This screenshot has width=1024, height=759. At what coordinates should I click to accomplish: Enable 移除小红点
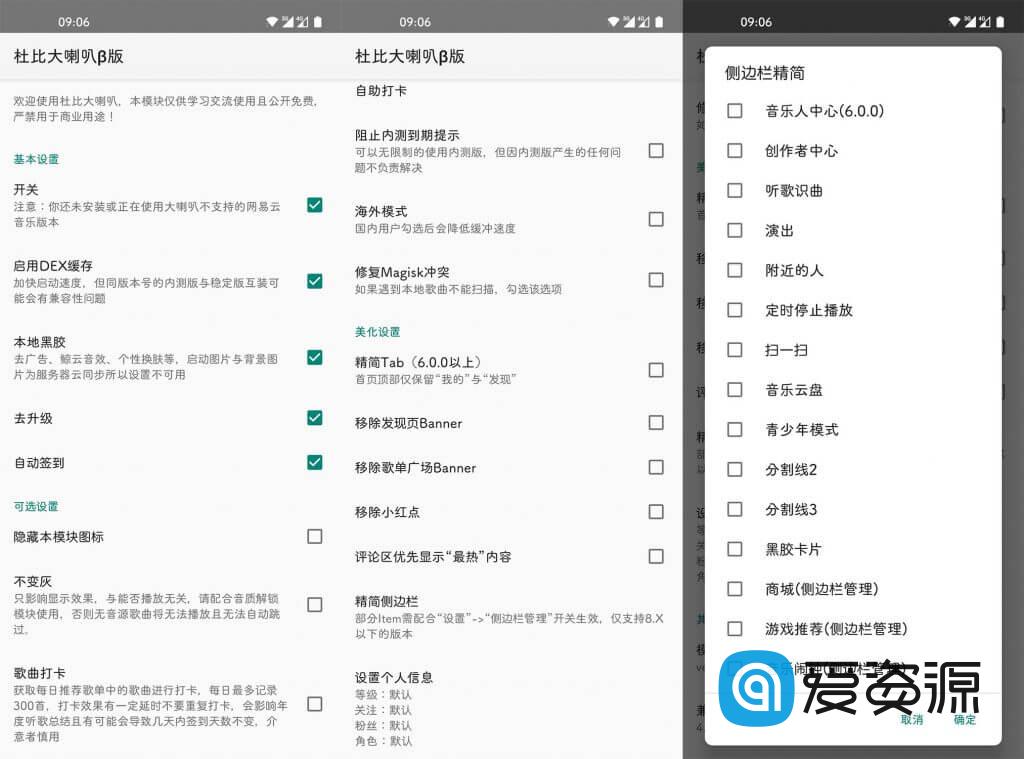point(656,512)
